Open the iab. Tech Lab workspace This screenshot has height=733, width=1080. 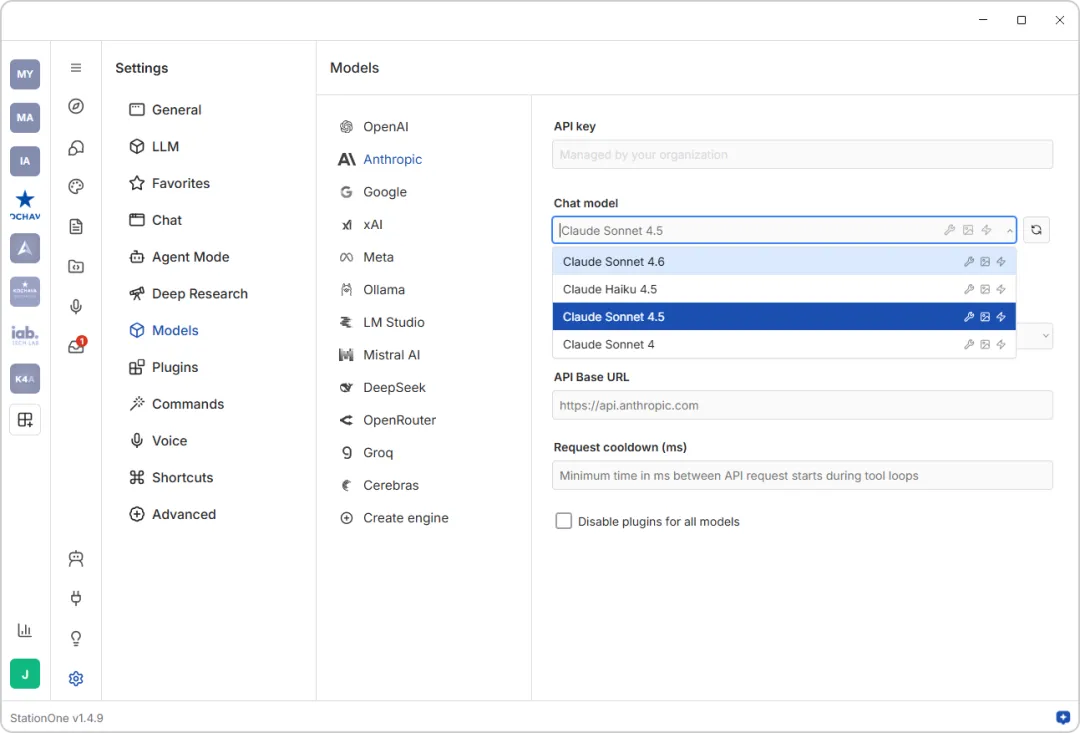pyautogui.click(x=25, y=335)
